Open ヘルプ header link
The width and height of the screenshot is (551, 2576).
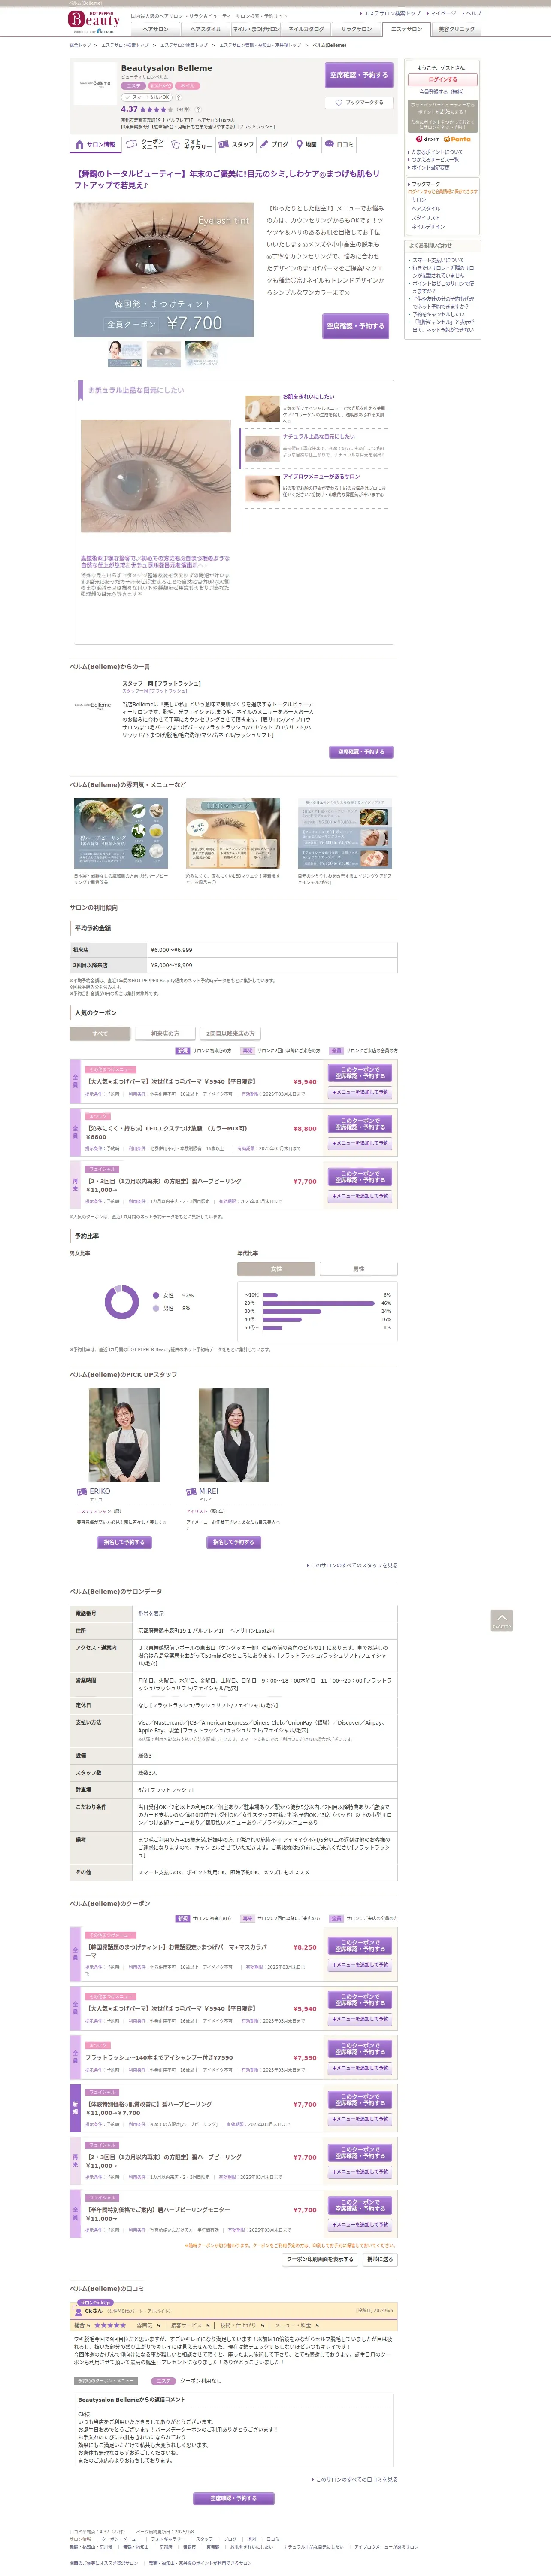point(472,14)
